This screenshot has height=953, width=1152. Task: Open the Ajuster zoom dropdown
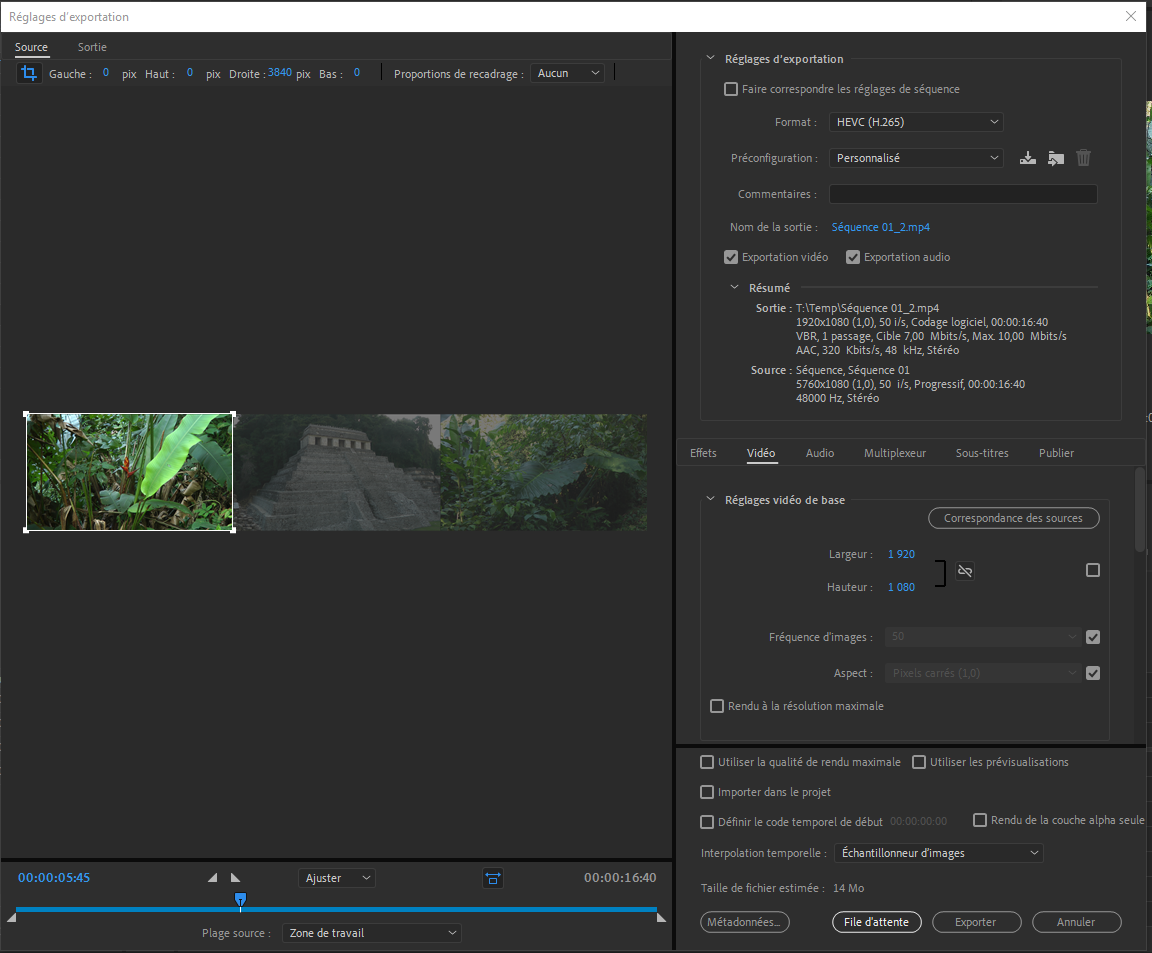(336, 878)
